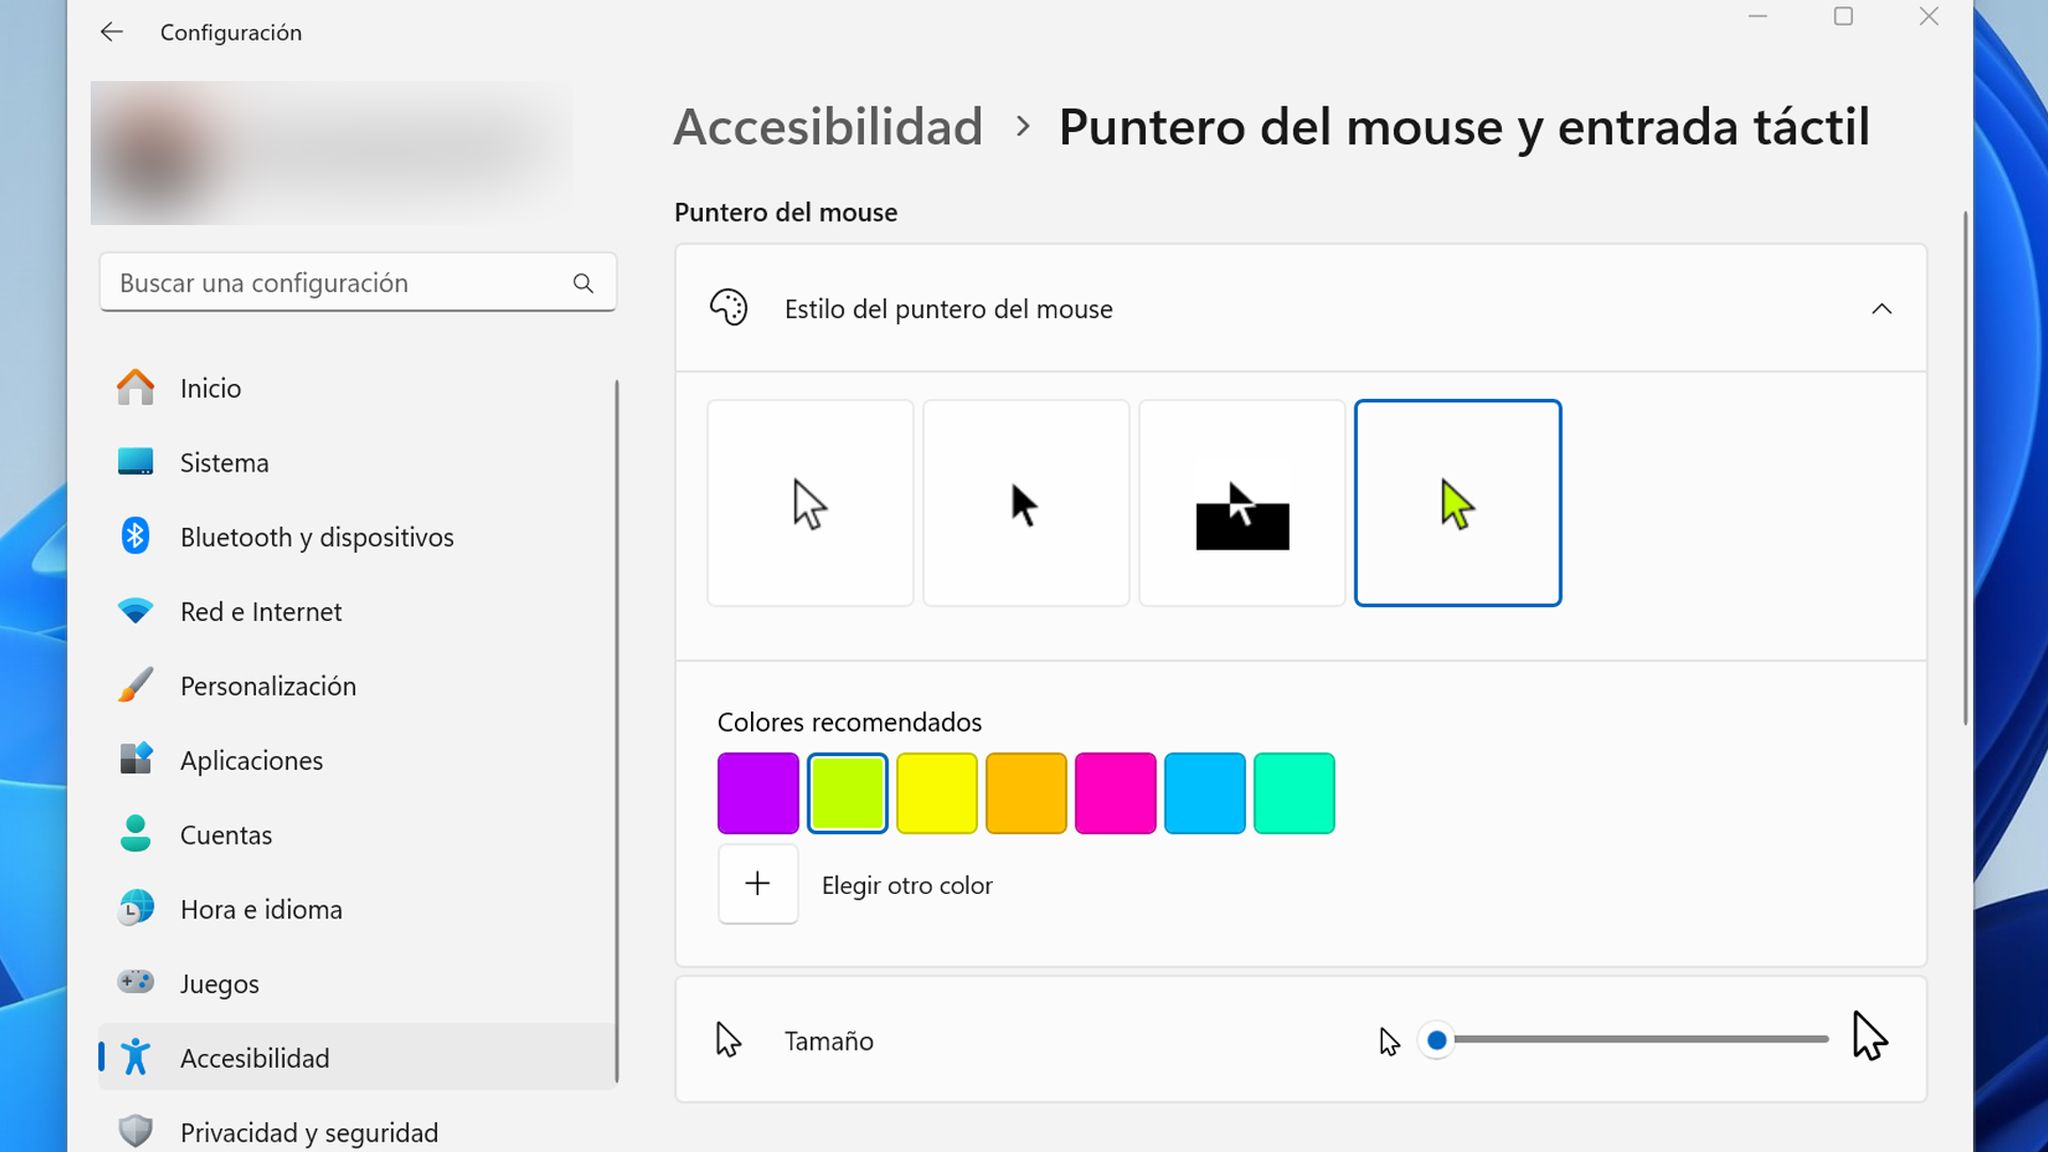This screenshot has height=1152, width=2048.
Task: Click the palette icon beside Estilo del puntero
Action: 730,309
